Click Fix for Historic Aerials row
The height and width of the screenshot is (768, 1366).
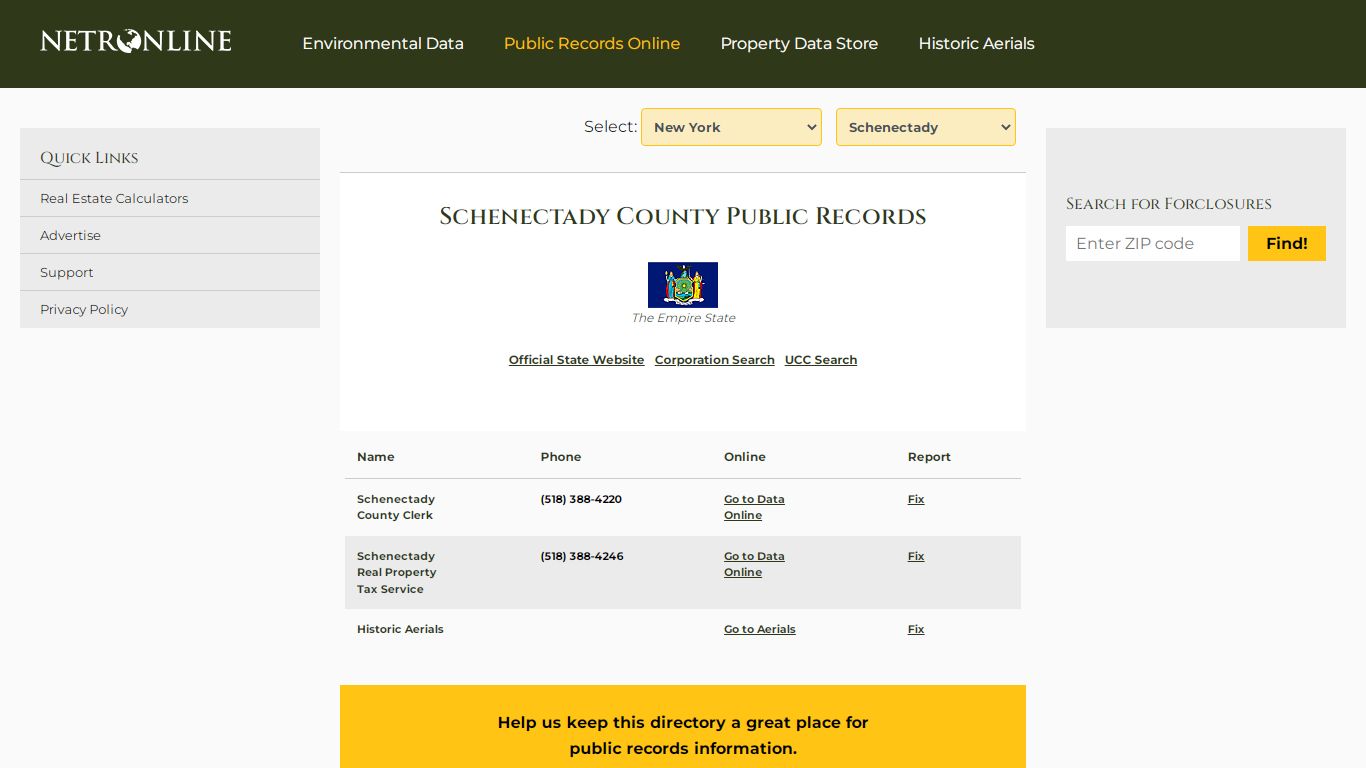click(916, 629)
